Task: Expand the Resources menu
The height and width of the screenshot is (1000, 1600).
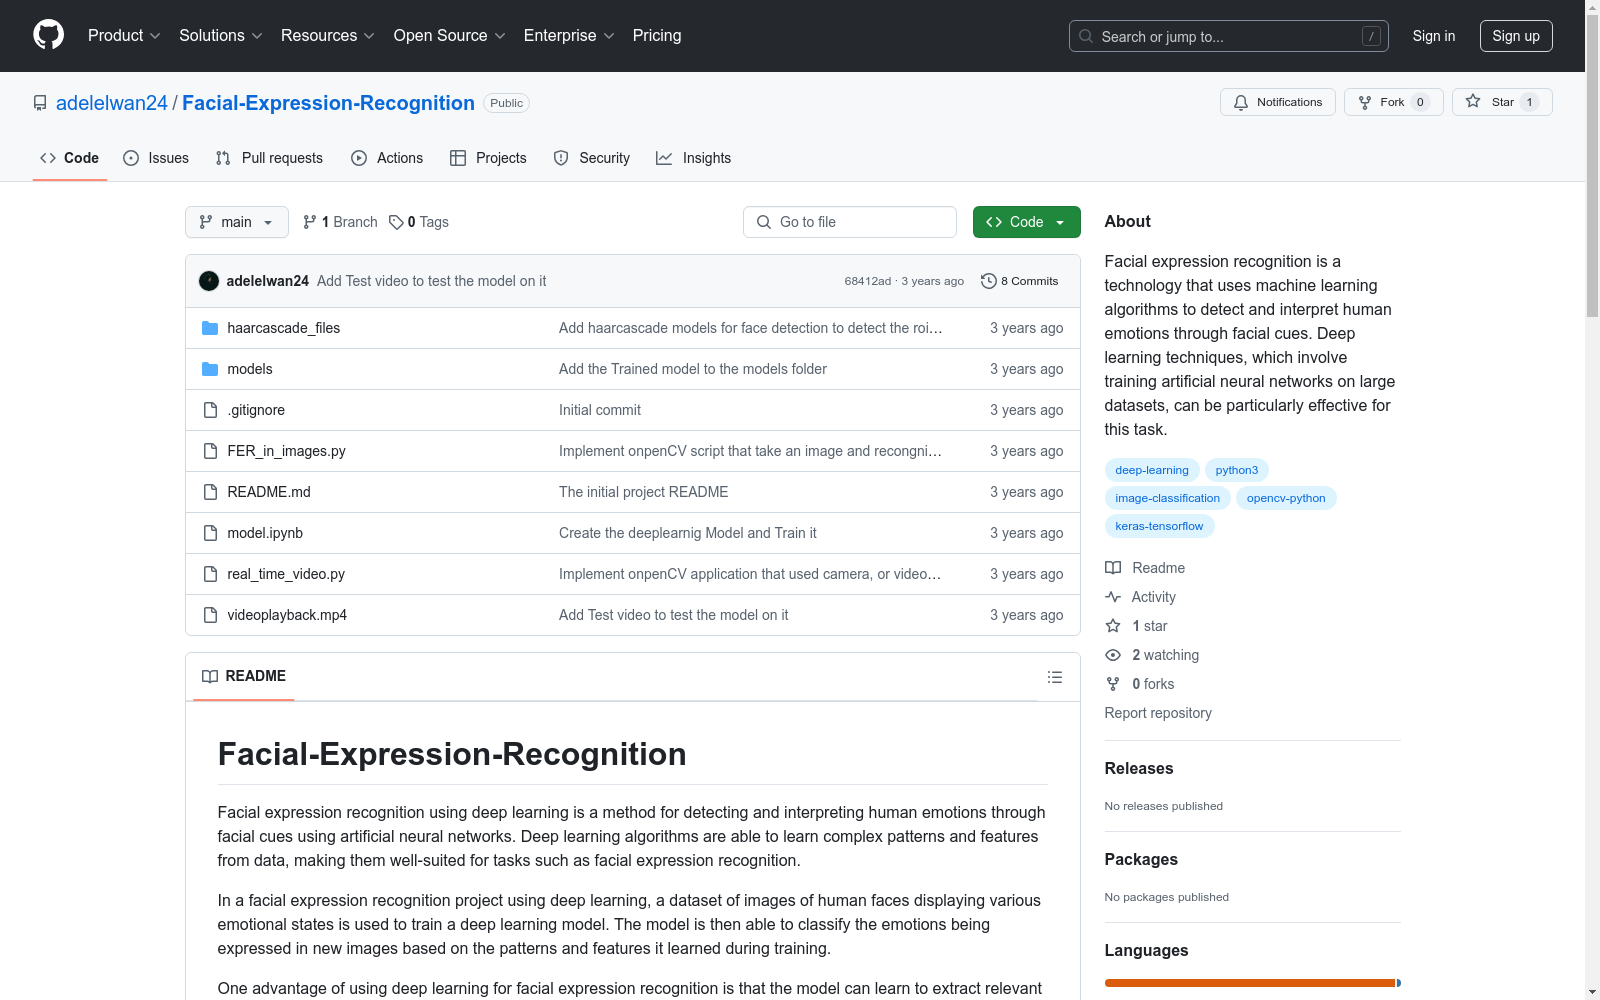Action: pyautogui.click(x=328, y=36)
